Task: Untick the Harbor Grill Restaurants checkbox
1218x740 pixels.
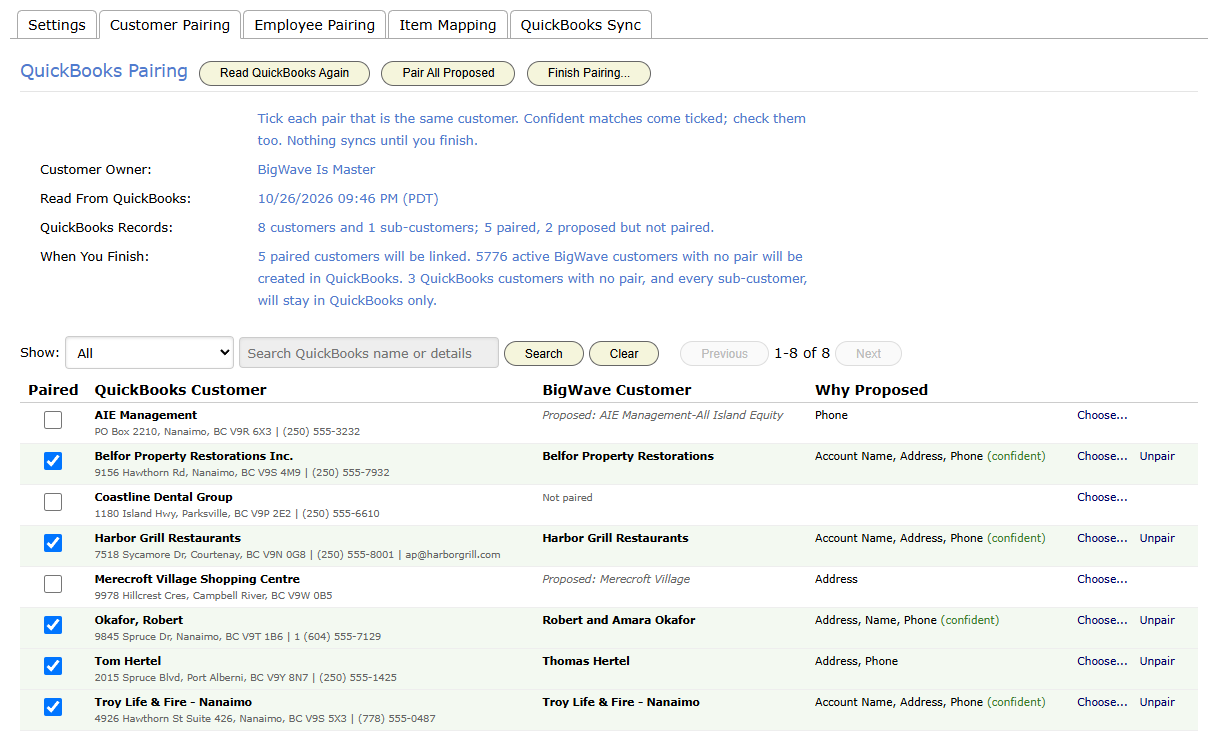Action: pyautogui.click(x=53, y=543)
